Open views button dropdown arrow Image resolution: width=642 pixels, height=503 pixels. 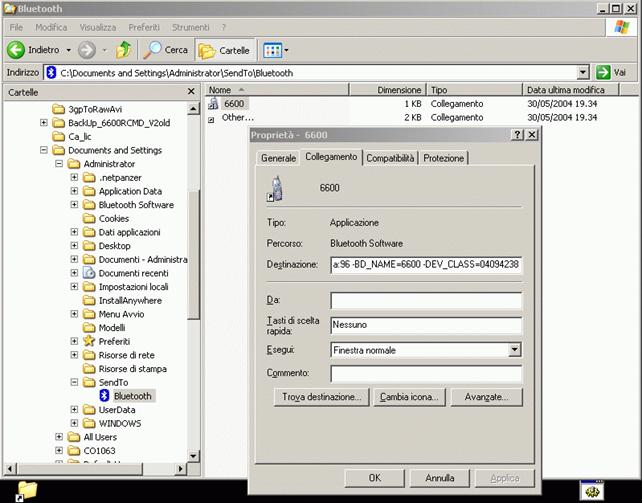[286, 50]
